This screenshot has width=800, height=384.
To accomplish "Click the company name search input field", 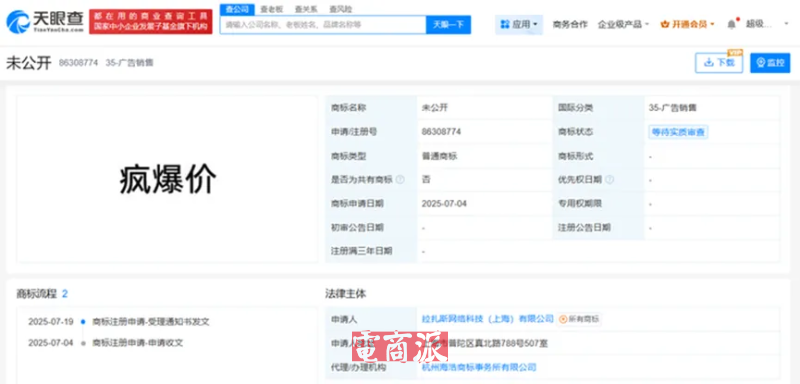I will tap(323, 24).
